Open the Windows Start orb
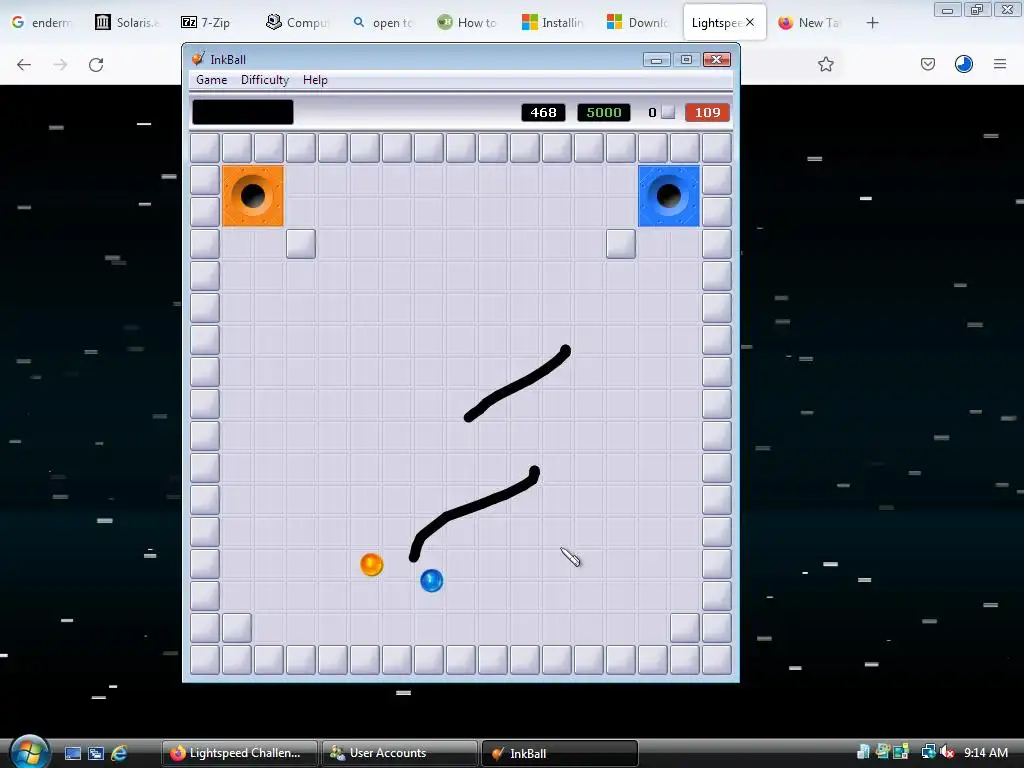1024x768 pixels. [x=29, y=752]
